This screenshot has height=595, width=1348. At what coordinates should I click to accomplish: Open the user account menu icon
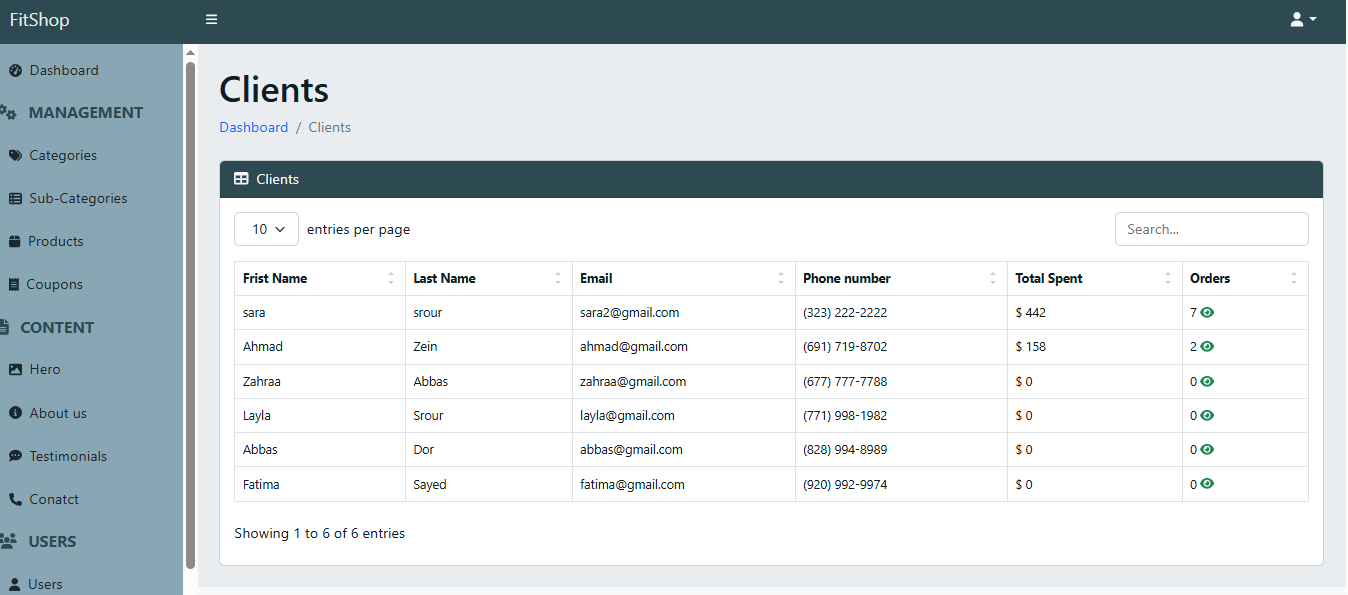1302,20
